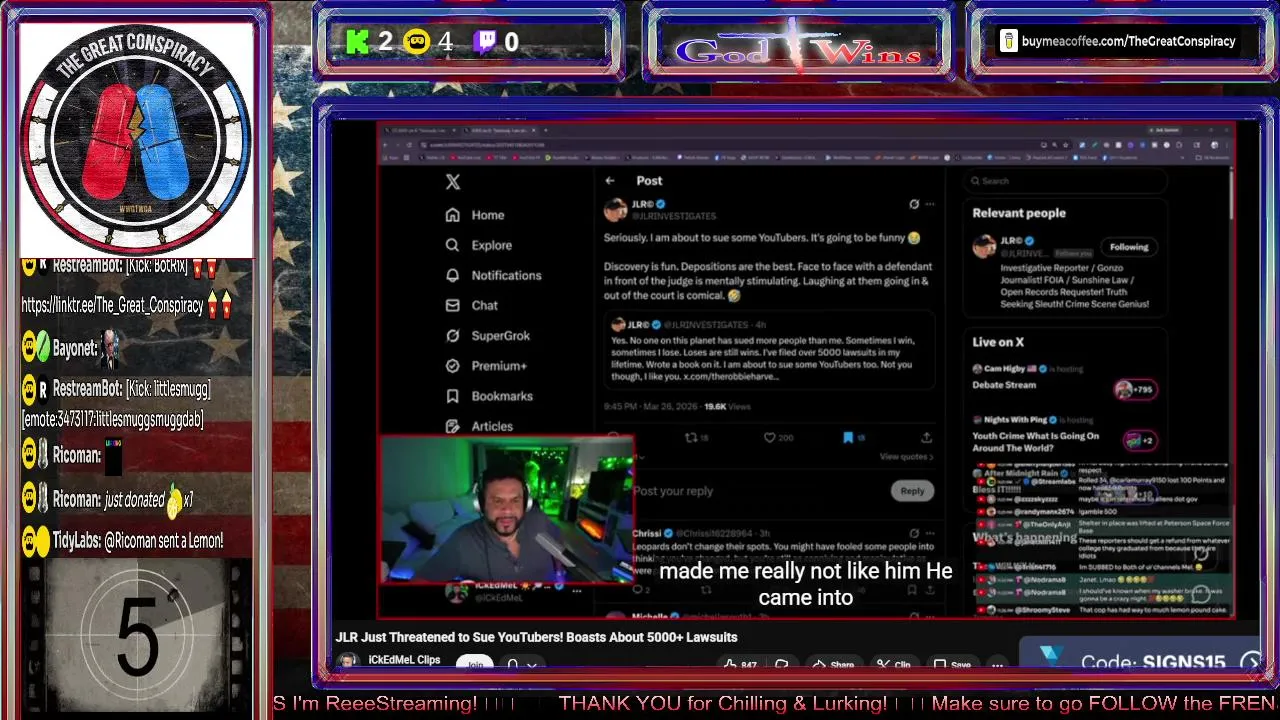Open View quotes under the post

(906, 457)
